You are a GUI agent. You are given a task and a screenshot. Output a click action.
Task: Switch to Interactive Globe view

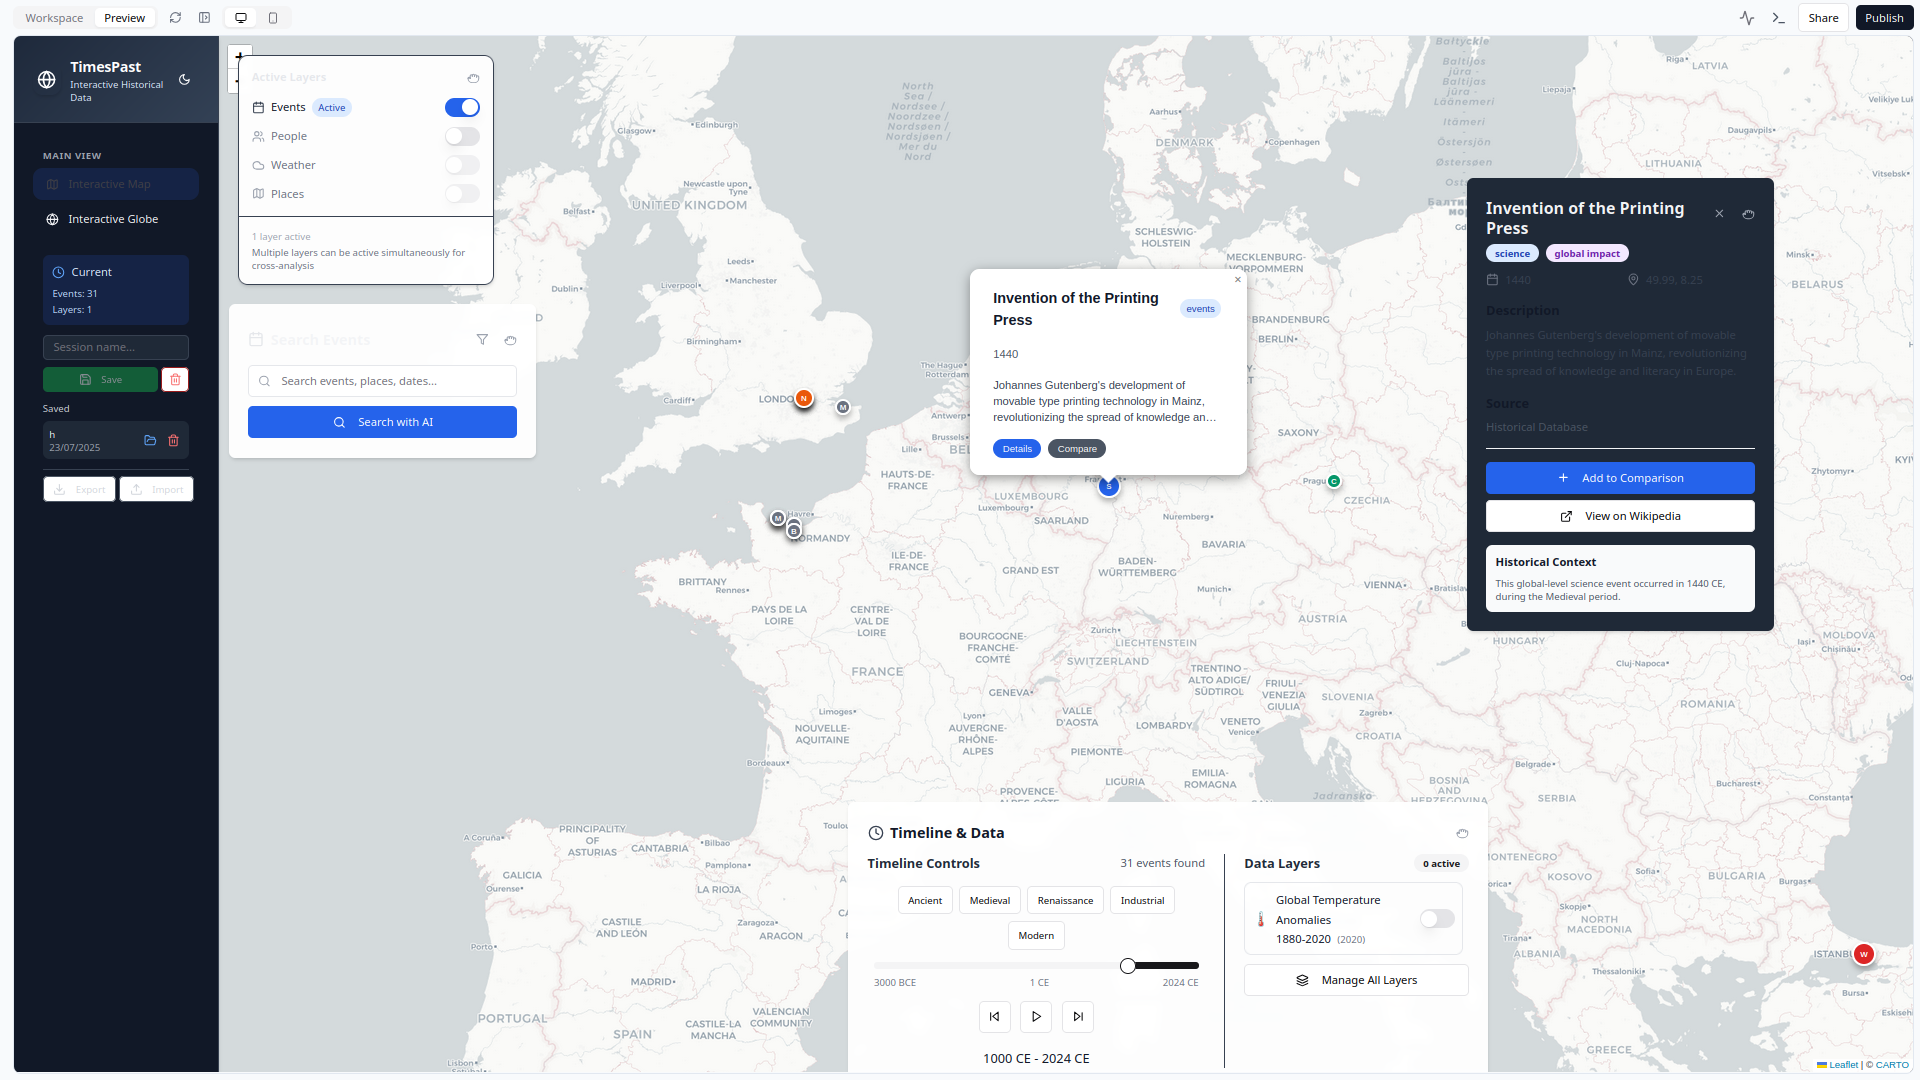coord(113,220)
